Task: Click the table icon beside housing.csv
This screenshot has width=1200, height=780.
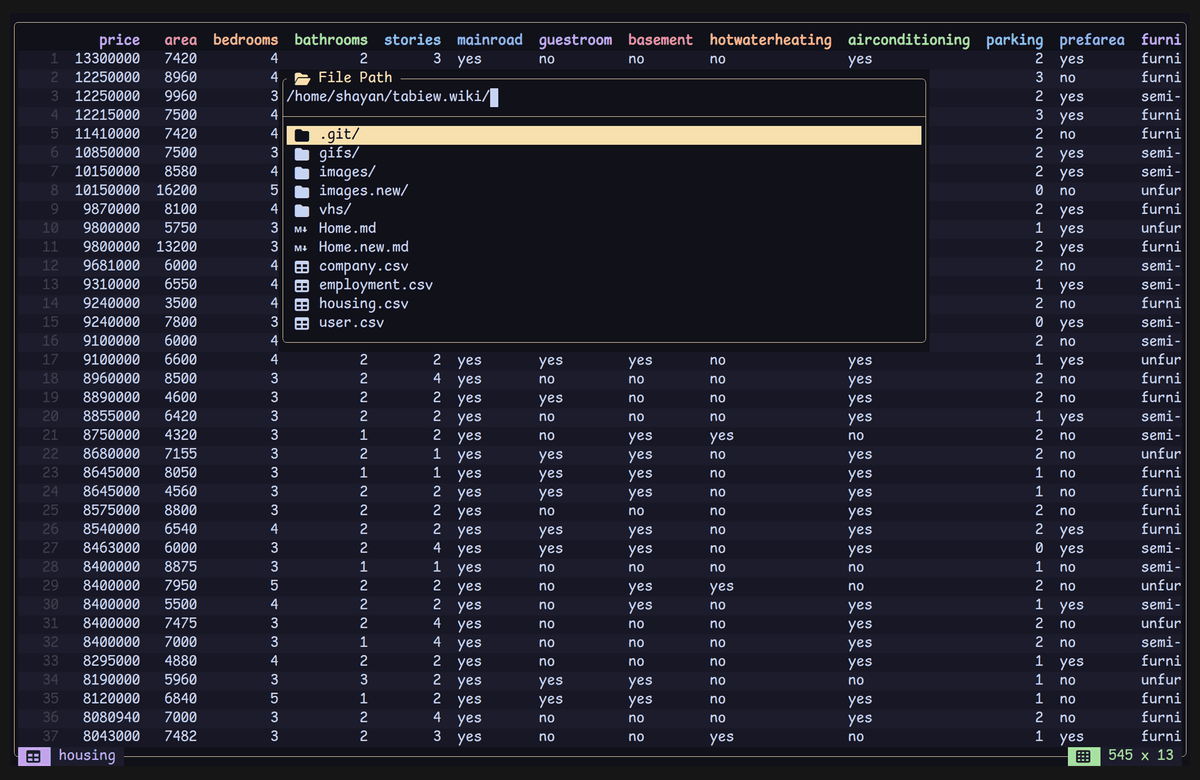Action: 302,304
